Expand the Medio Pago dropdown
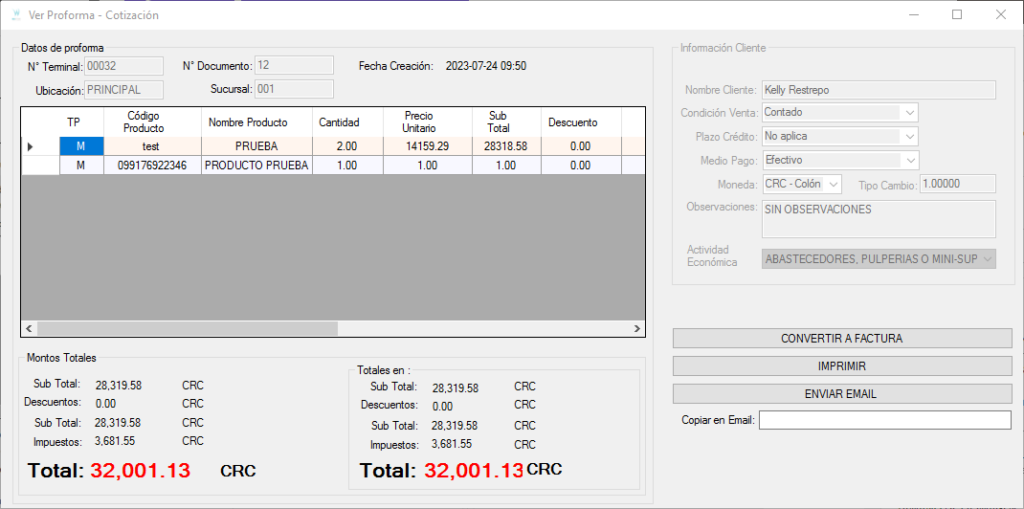 coord(908,160)
